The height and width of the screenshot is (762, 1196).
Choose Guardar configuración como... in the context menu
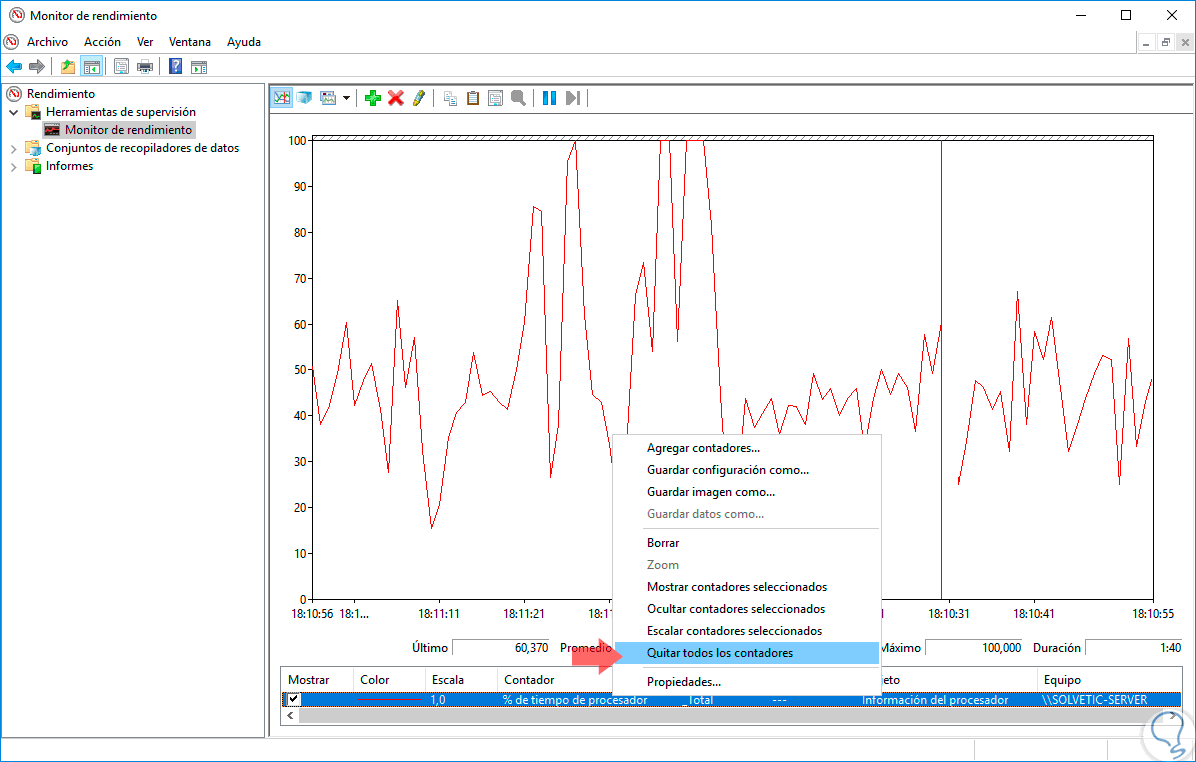pos(747,470)
